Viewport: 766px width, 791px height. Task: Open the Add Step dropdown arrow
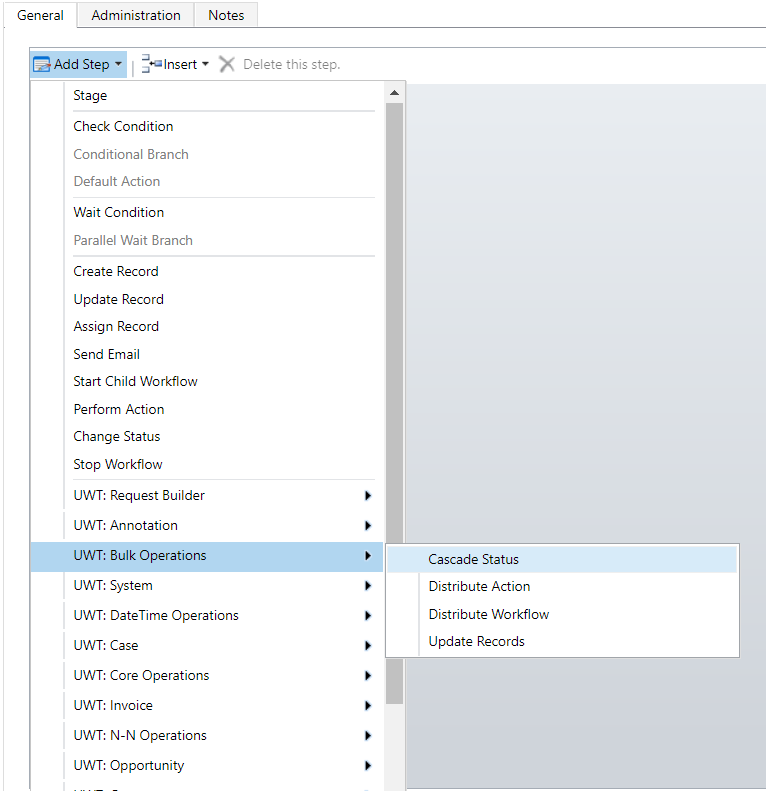(118, 65)
